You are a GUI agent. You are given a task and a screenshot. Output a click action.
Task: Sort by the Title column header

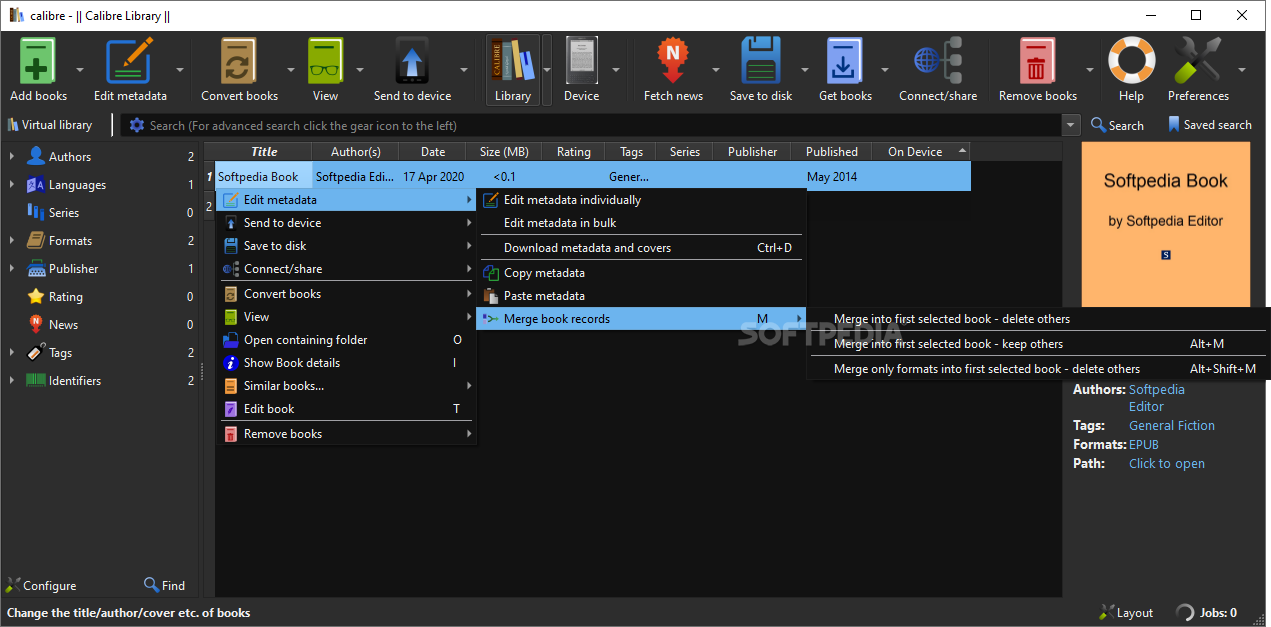point(264,152)
